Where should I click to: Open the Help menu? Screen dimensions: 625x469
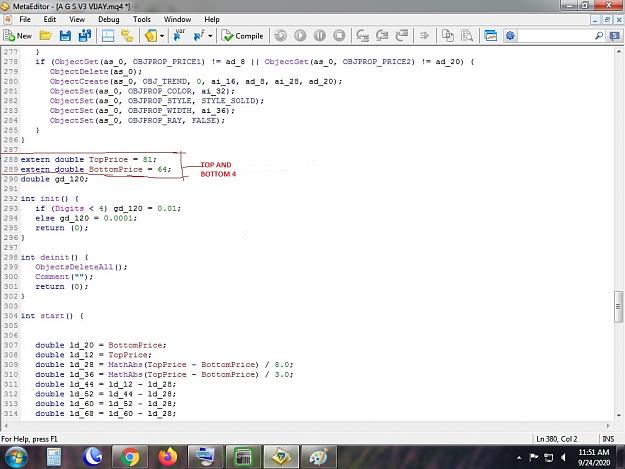(212, 19)
